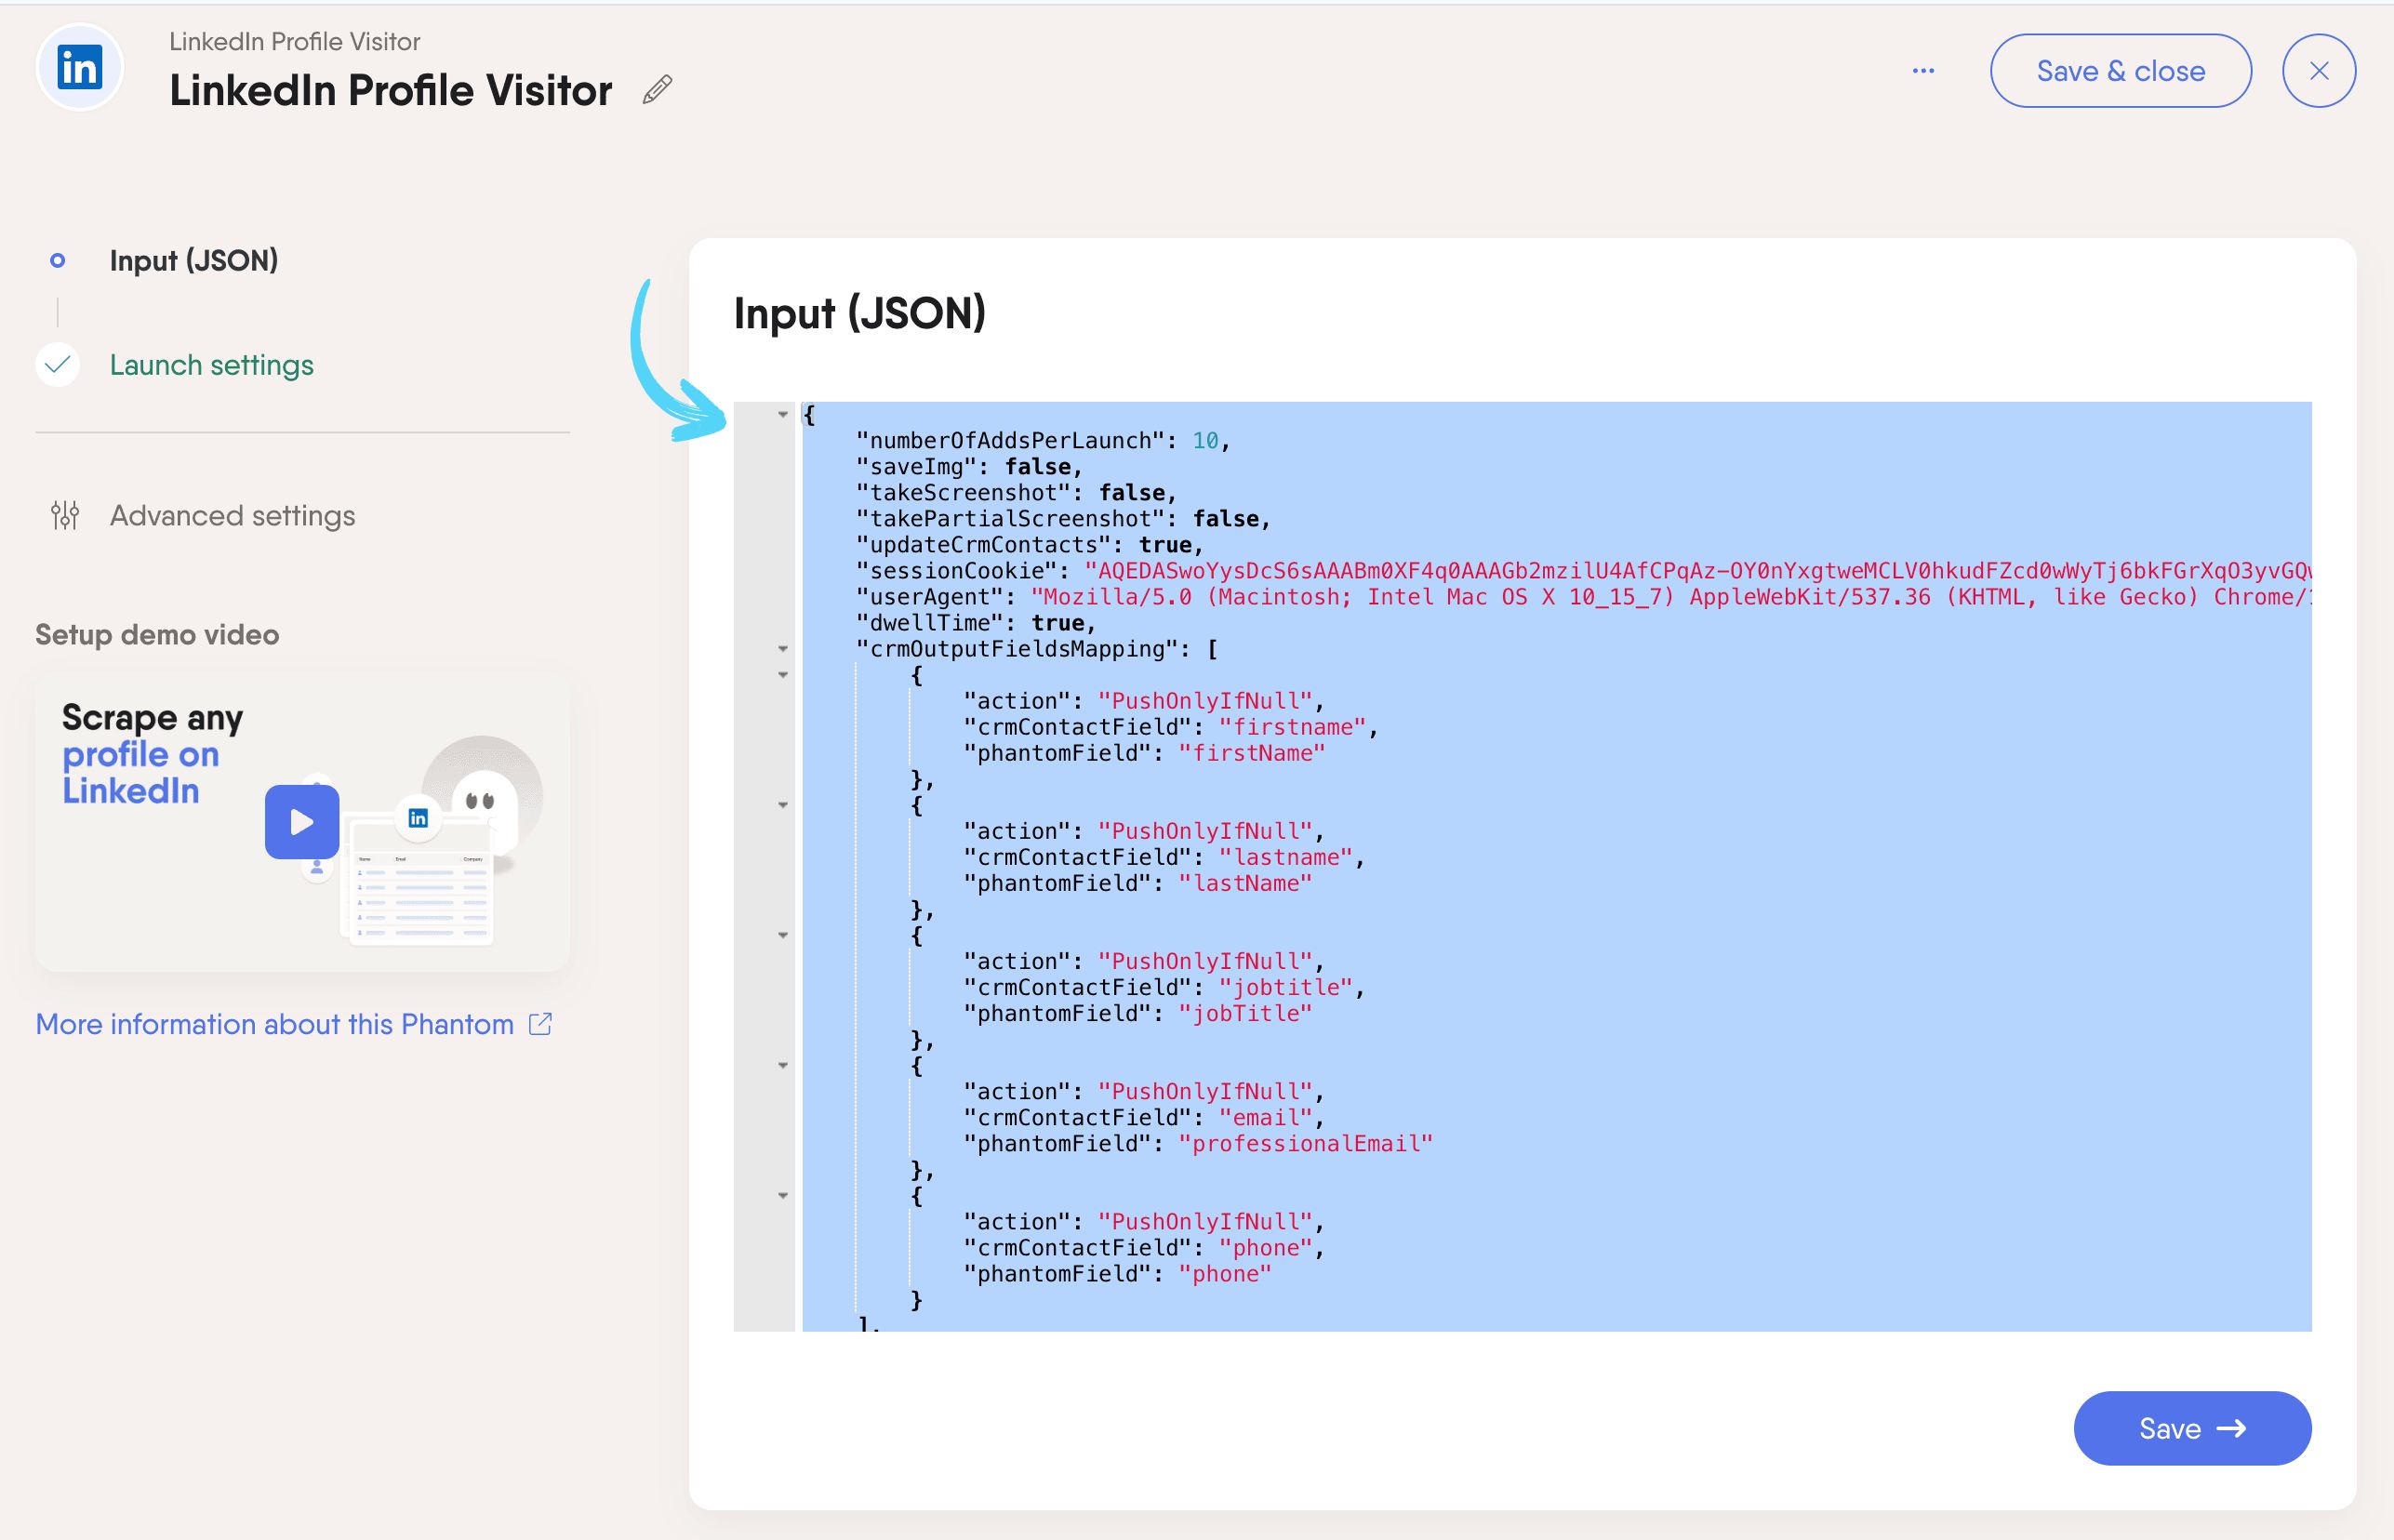This screenshot has height=1540, width=2394.
Task: Fold the email mapping object
Action: [783, 1065]
